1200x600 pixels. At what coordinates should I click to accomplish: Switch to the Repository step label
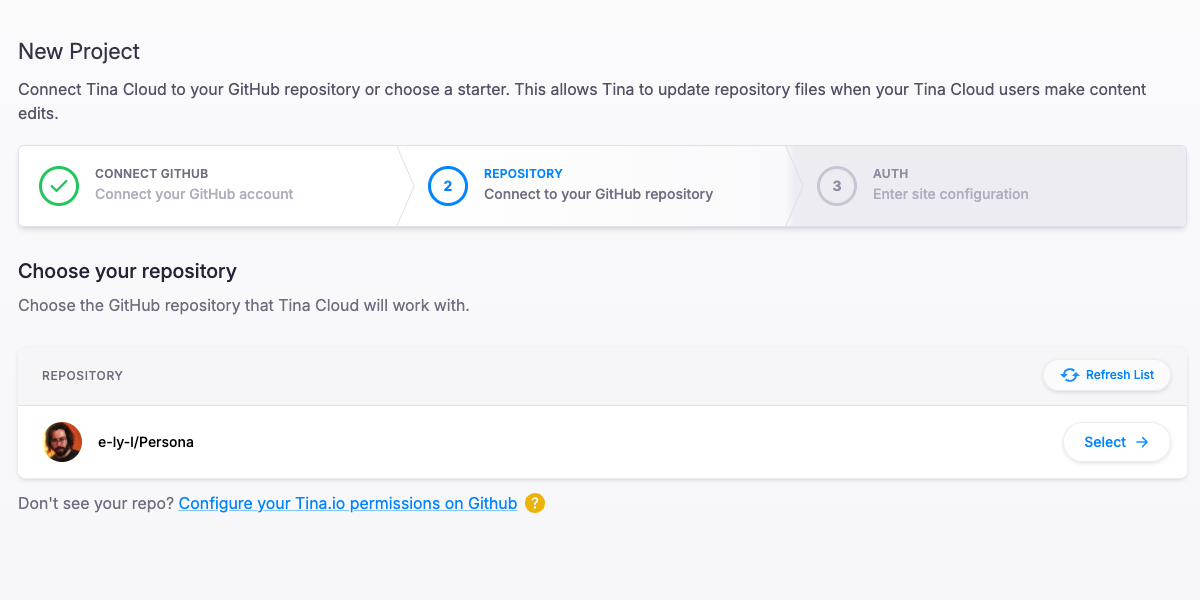(523, 173)
